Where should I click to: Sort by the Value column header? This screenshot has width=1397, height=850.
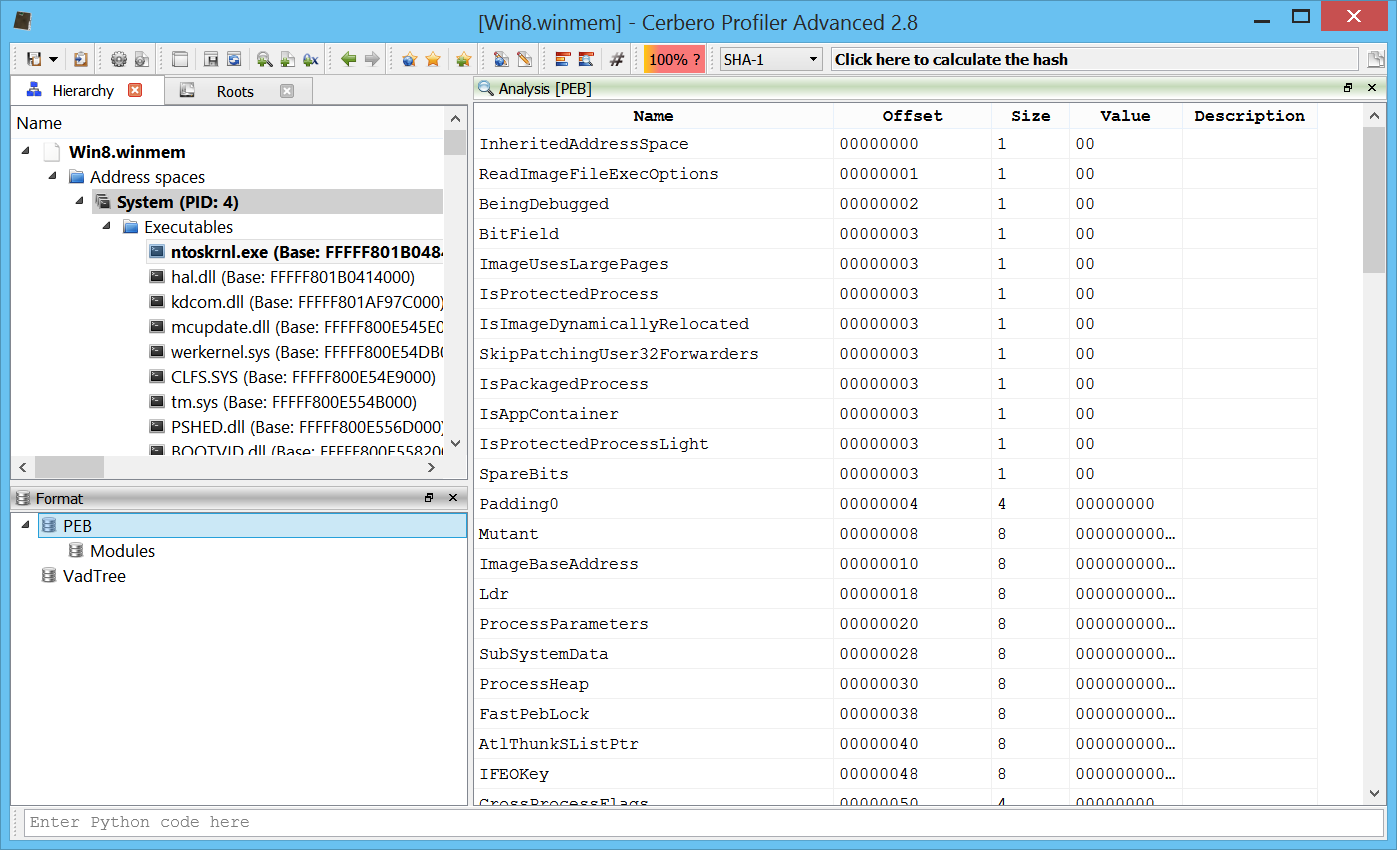(x=1126, y=116)
